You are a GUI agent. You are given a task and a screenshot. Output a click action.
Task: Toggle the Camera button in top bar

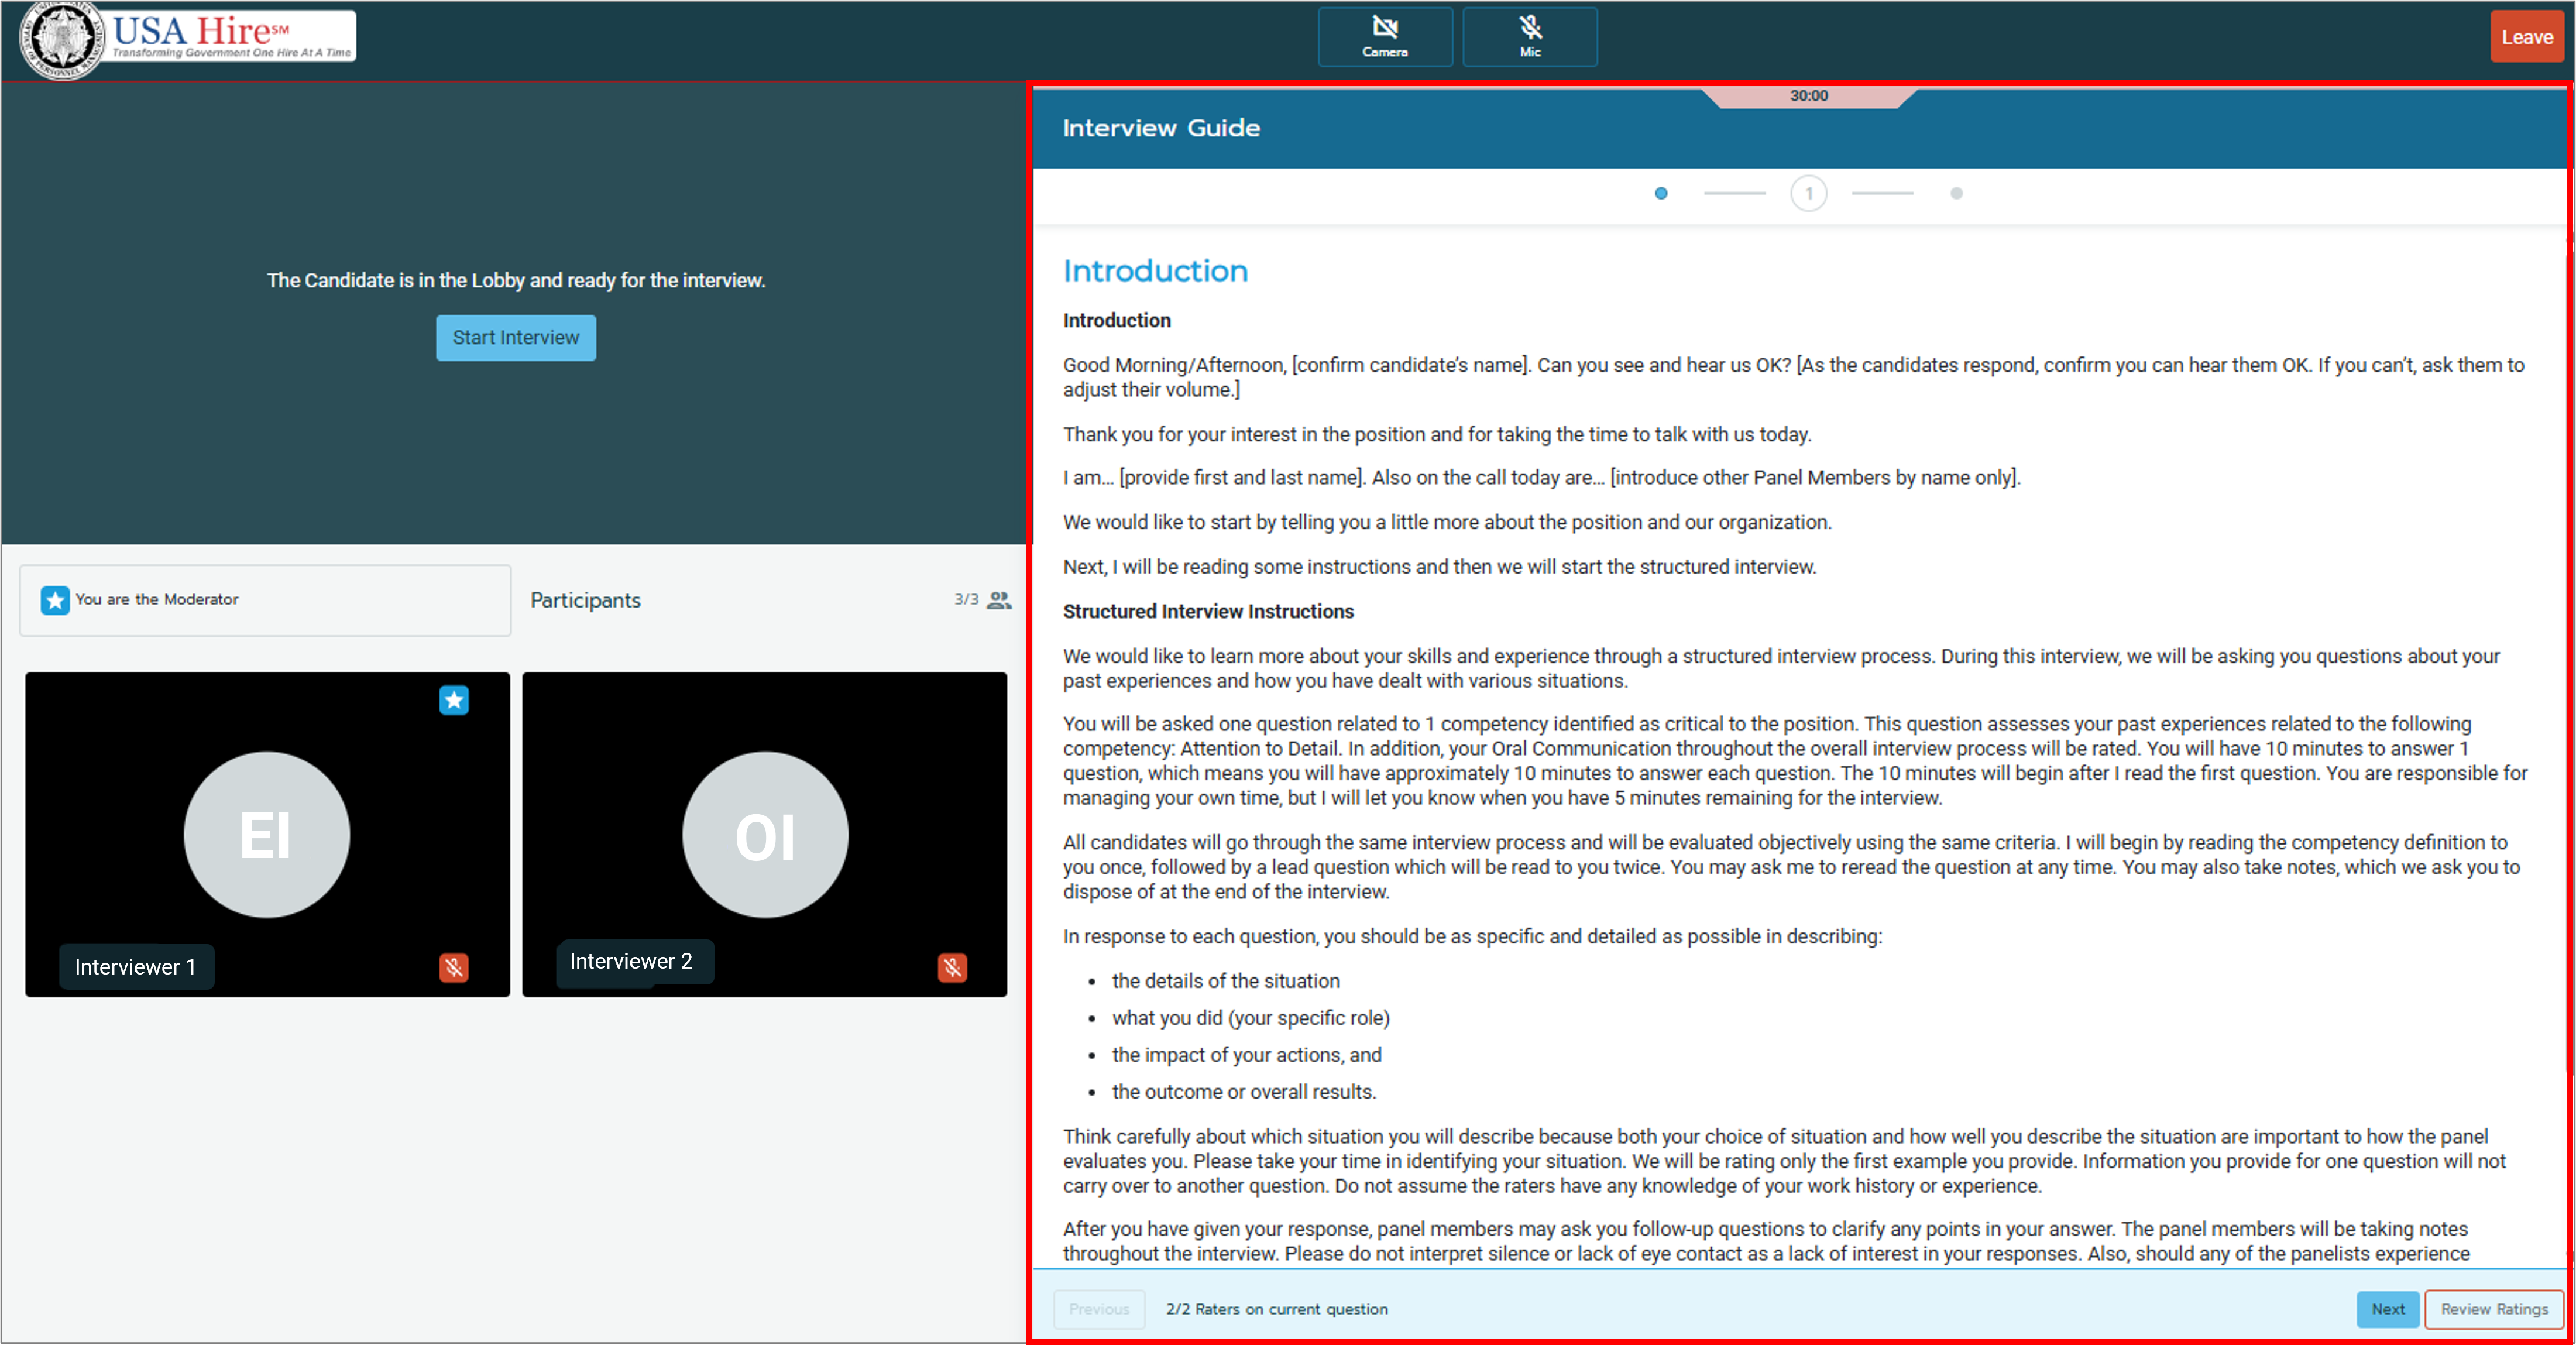click(x=1384, y=37)
